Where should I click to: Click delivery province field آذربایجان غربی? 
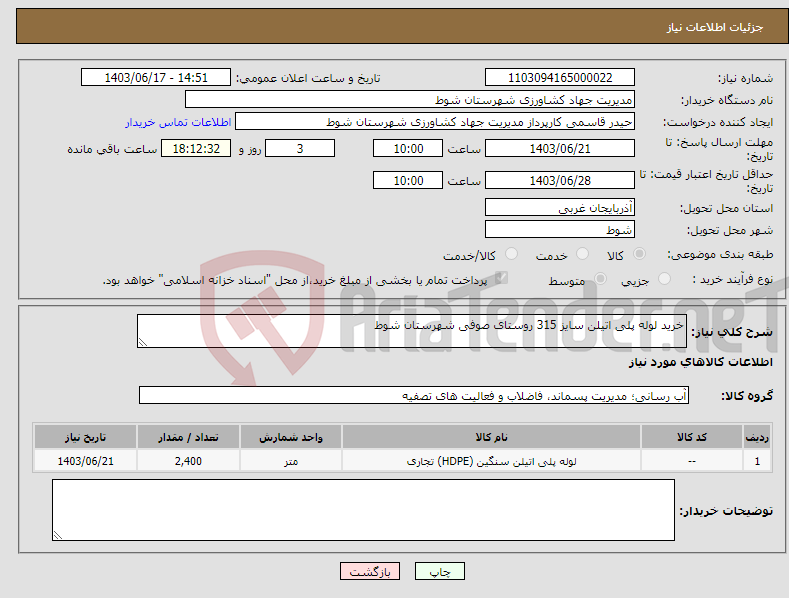tap(560, 208)
